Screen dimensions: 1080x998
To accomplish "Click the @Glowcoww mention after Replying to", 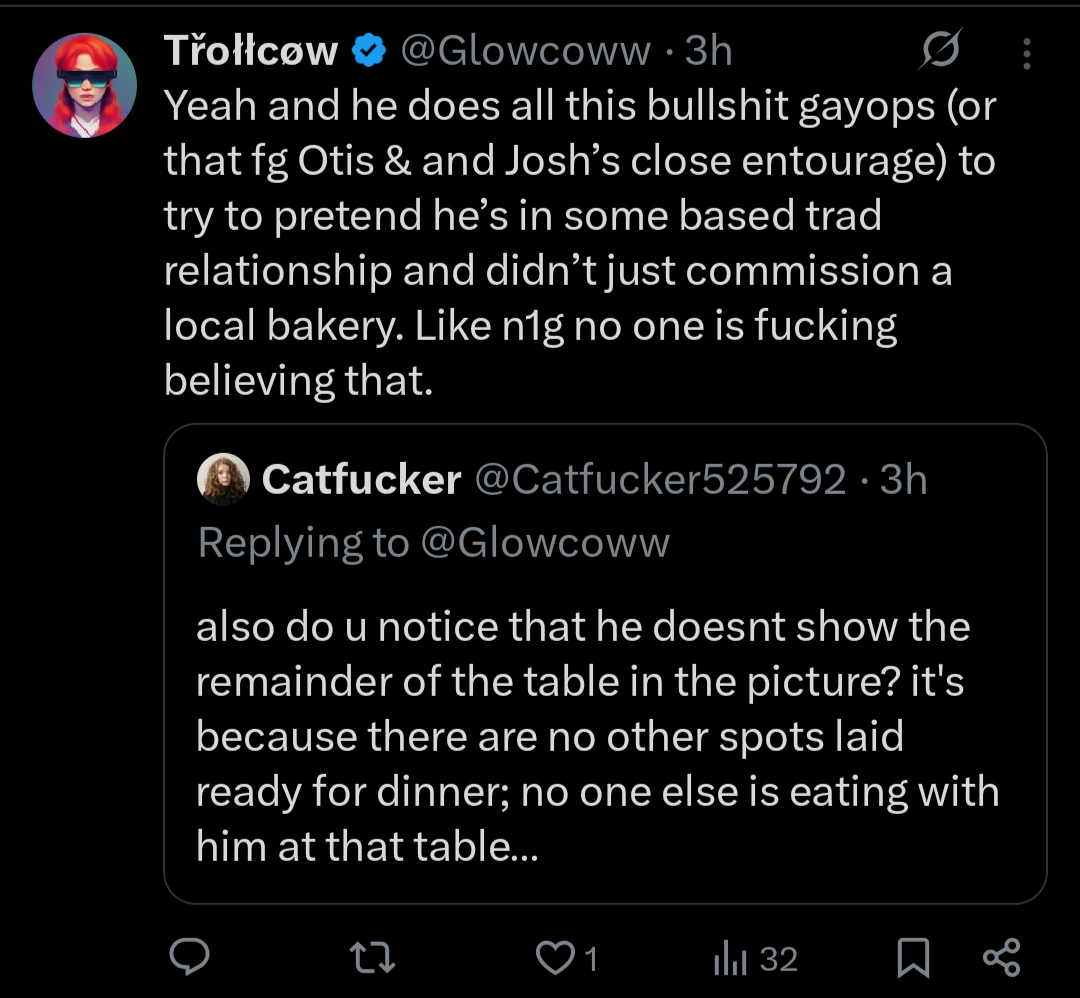I will [545, 542].
